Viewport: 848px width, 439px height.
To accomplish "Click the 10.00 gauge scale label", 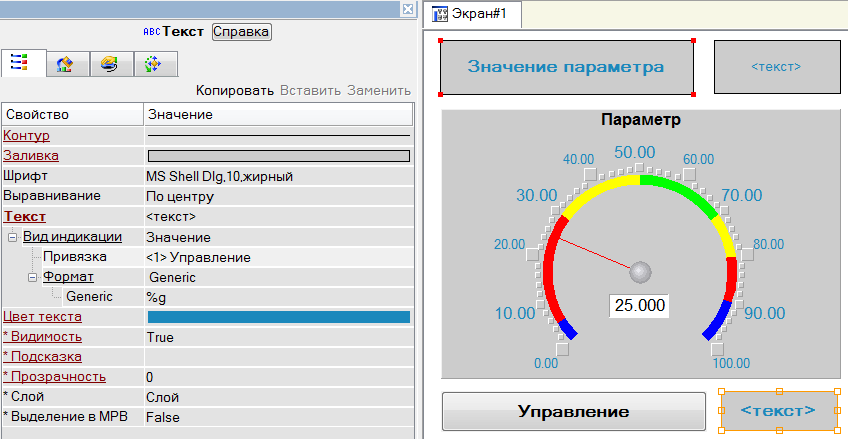I will coord(515,314).
